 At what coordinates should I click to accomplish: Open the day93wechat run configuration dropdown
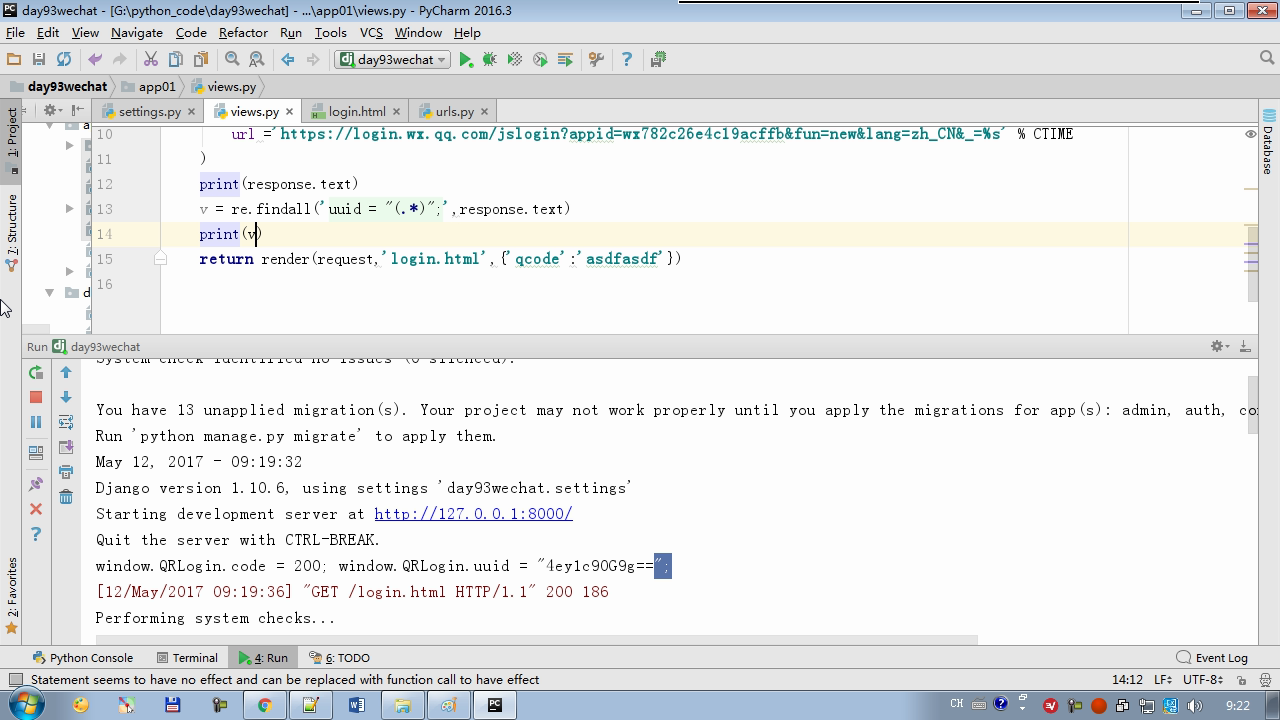tap(393, 60)
